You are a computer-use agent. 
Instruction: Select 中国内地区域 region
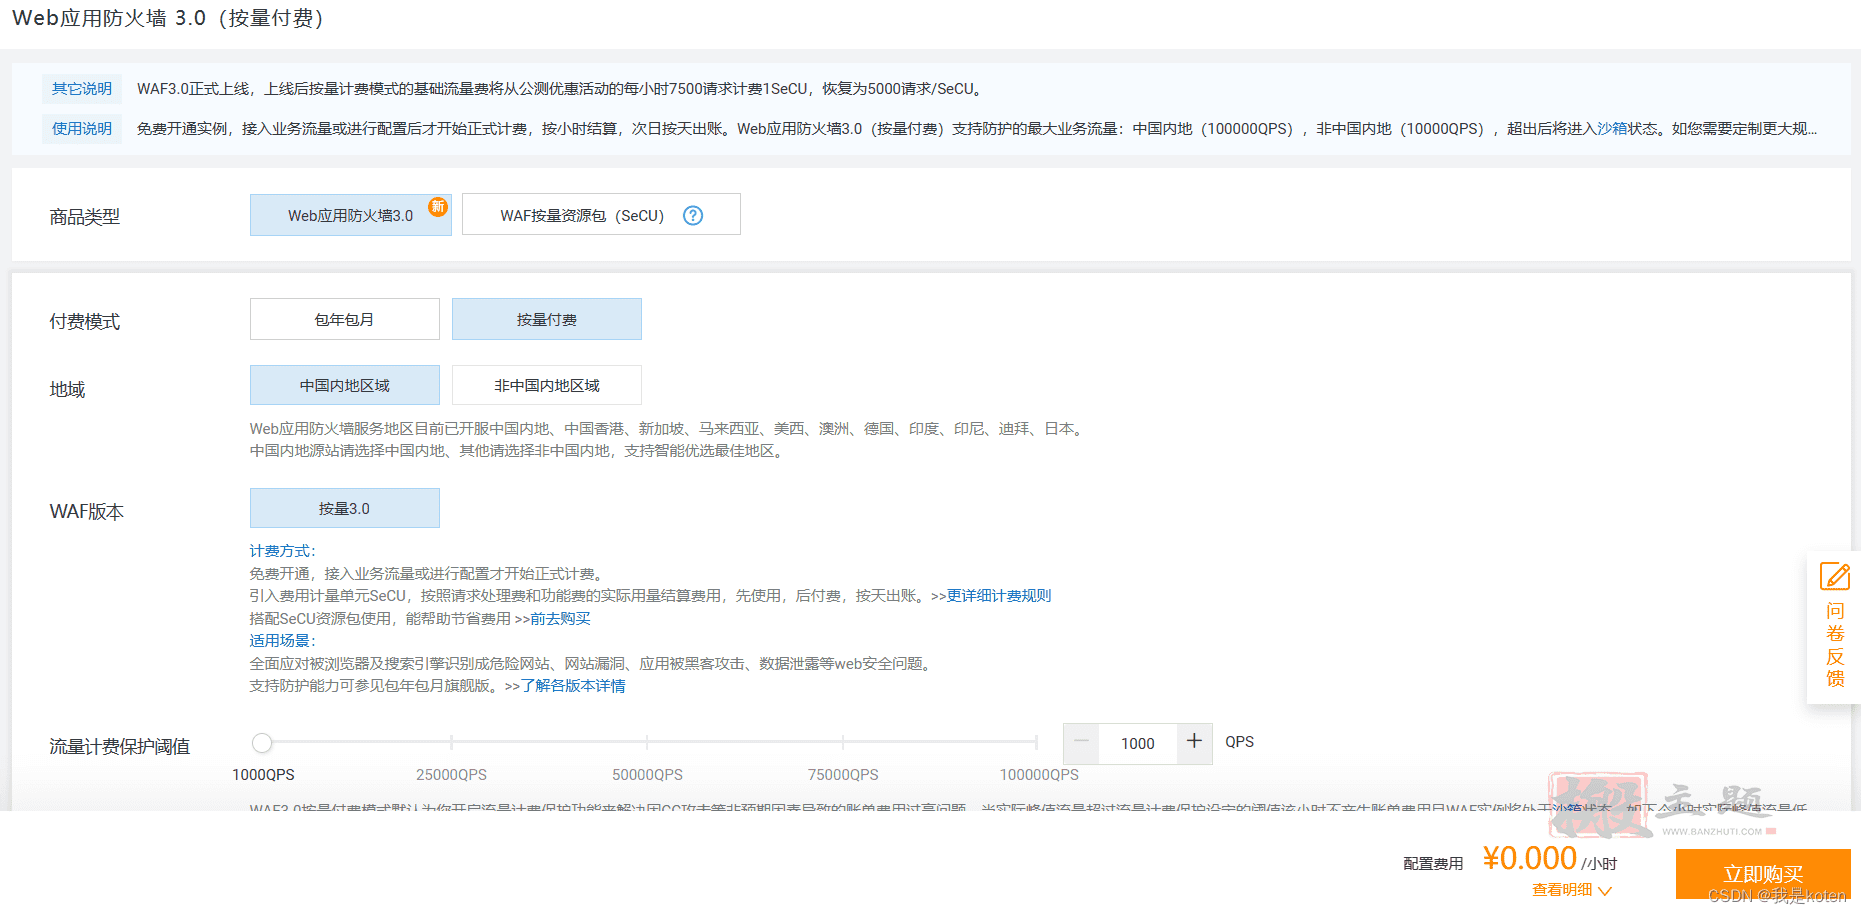[x=345, y=385]
